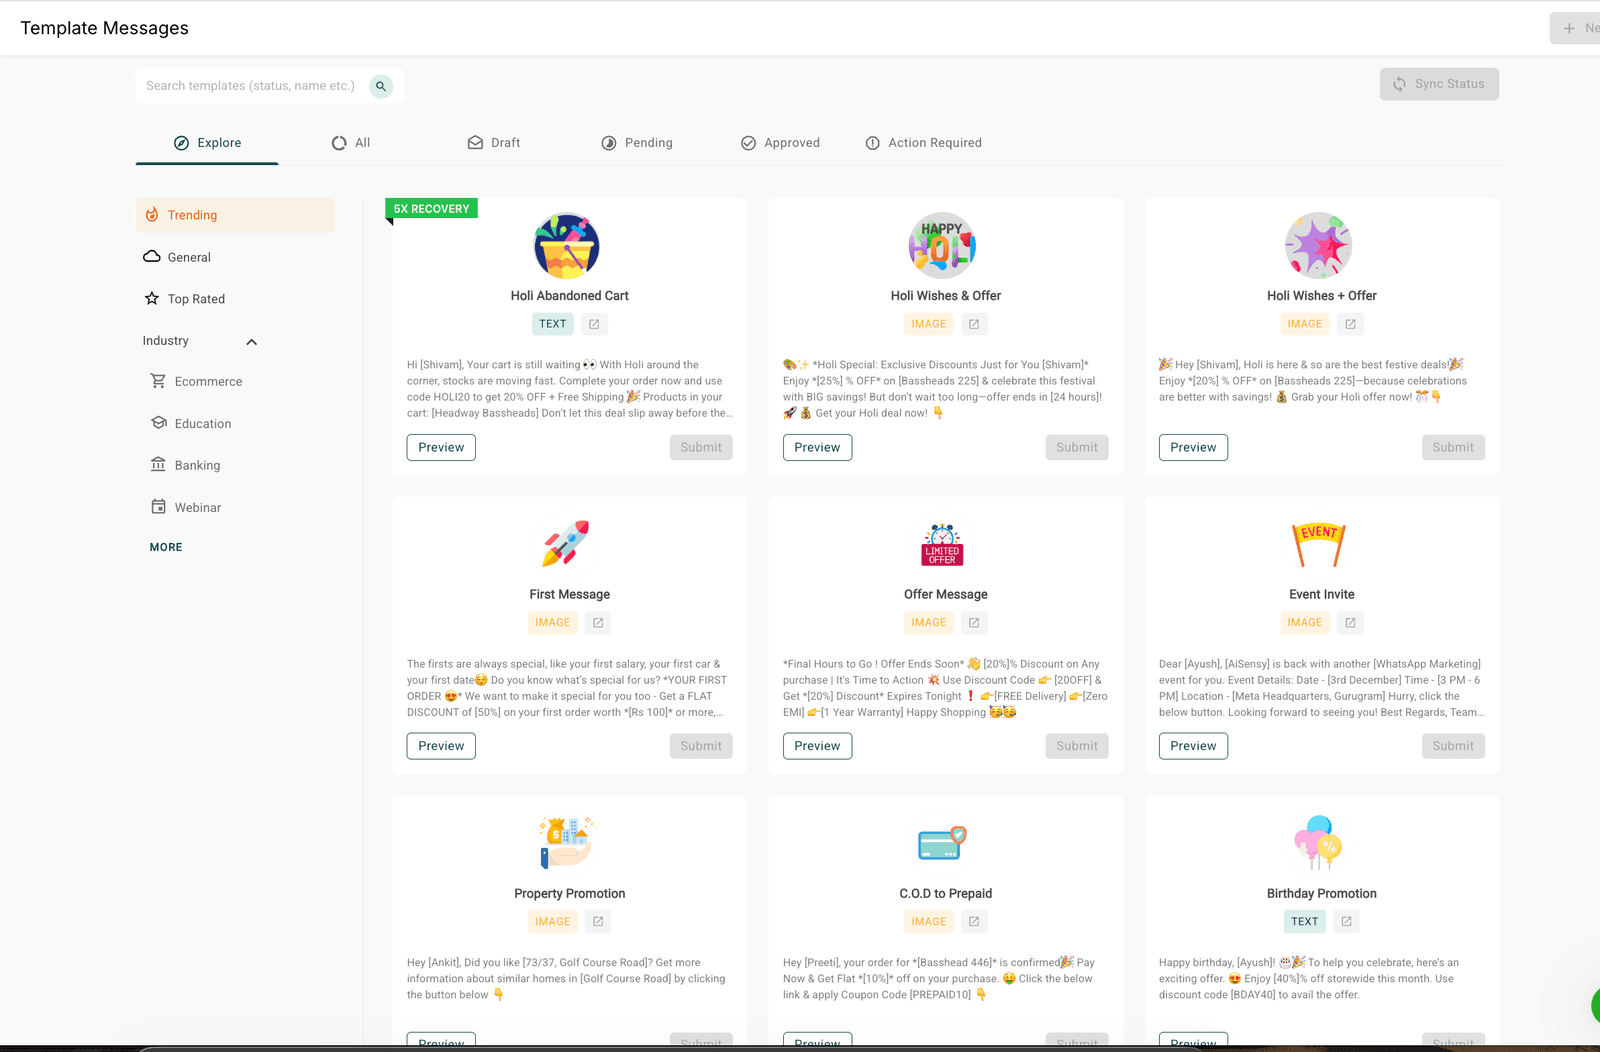Click the C.O.D to Prepaid title
The width and height of the screenshot is (1600, 1052).
pyautogui.click(x=946, y=894)
